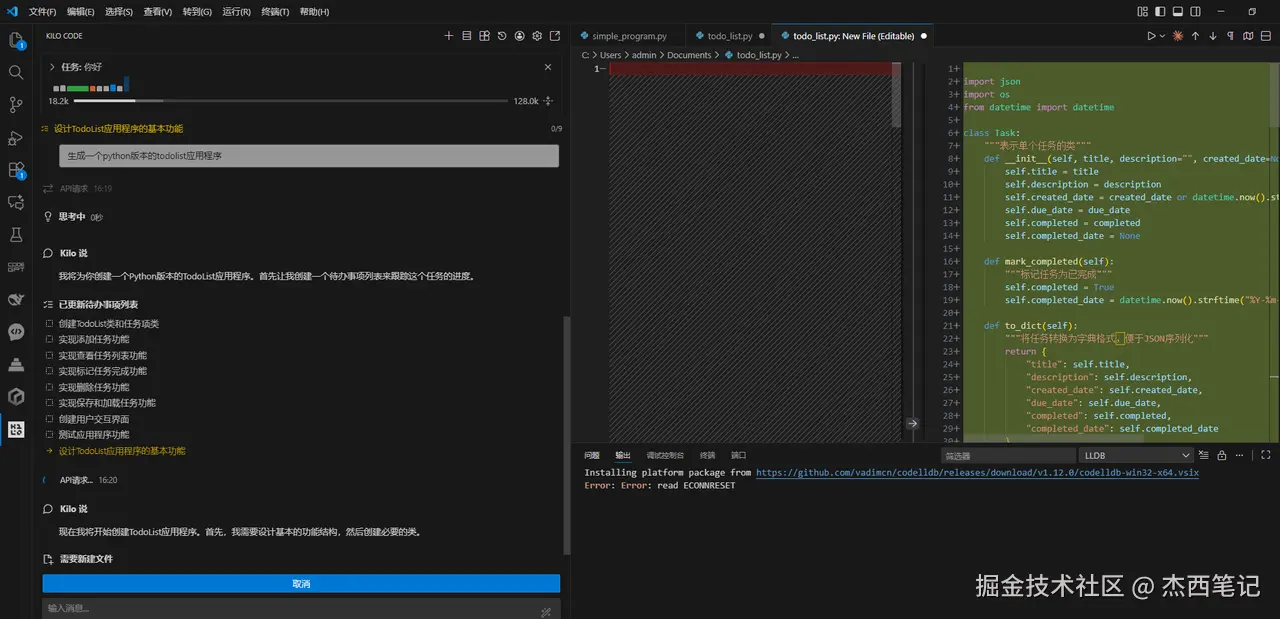Check the 实现删除任务功能 todo item

(x=49, y=387)
